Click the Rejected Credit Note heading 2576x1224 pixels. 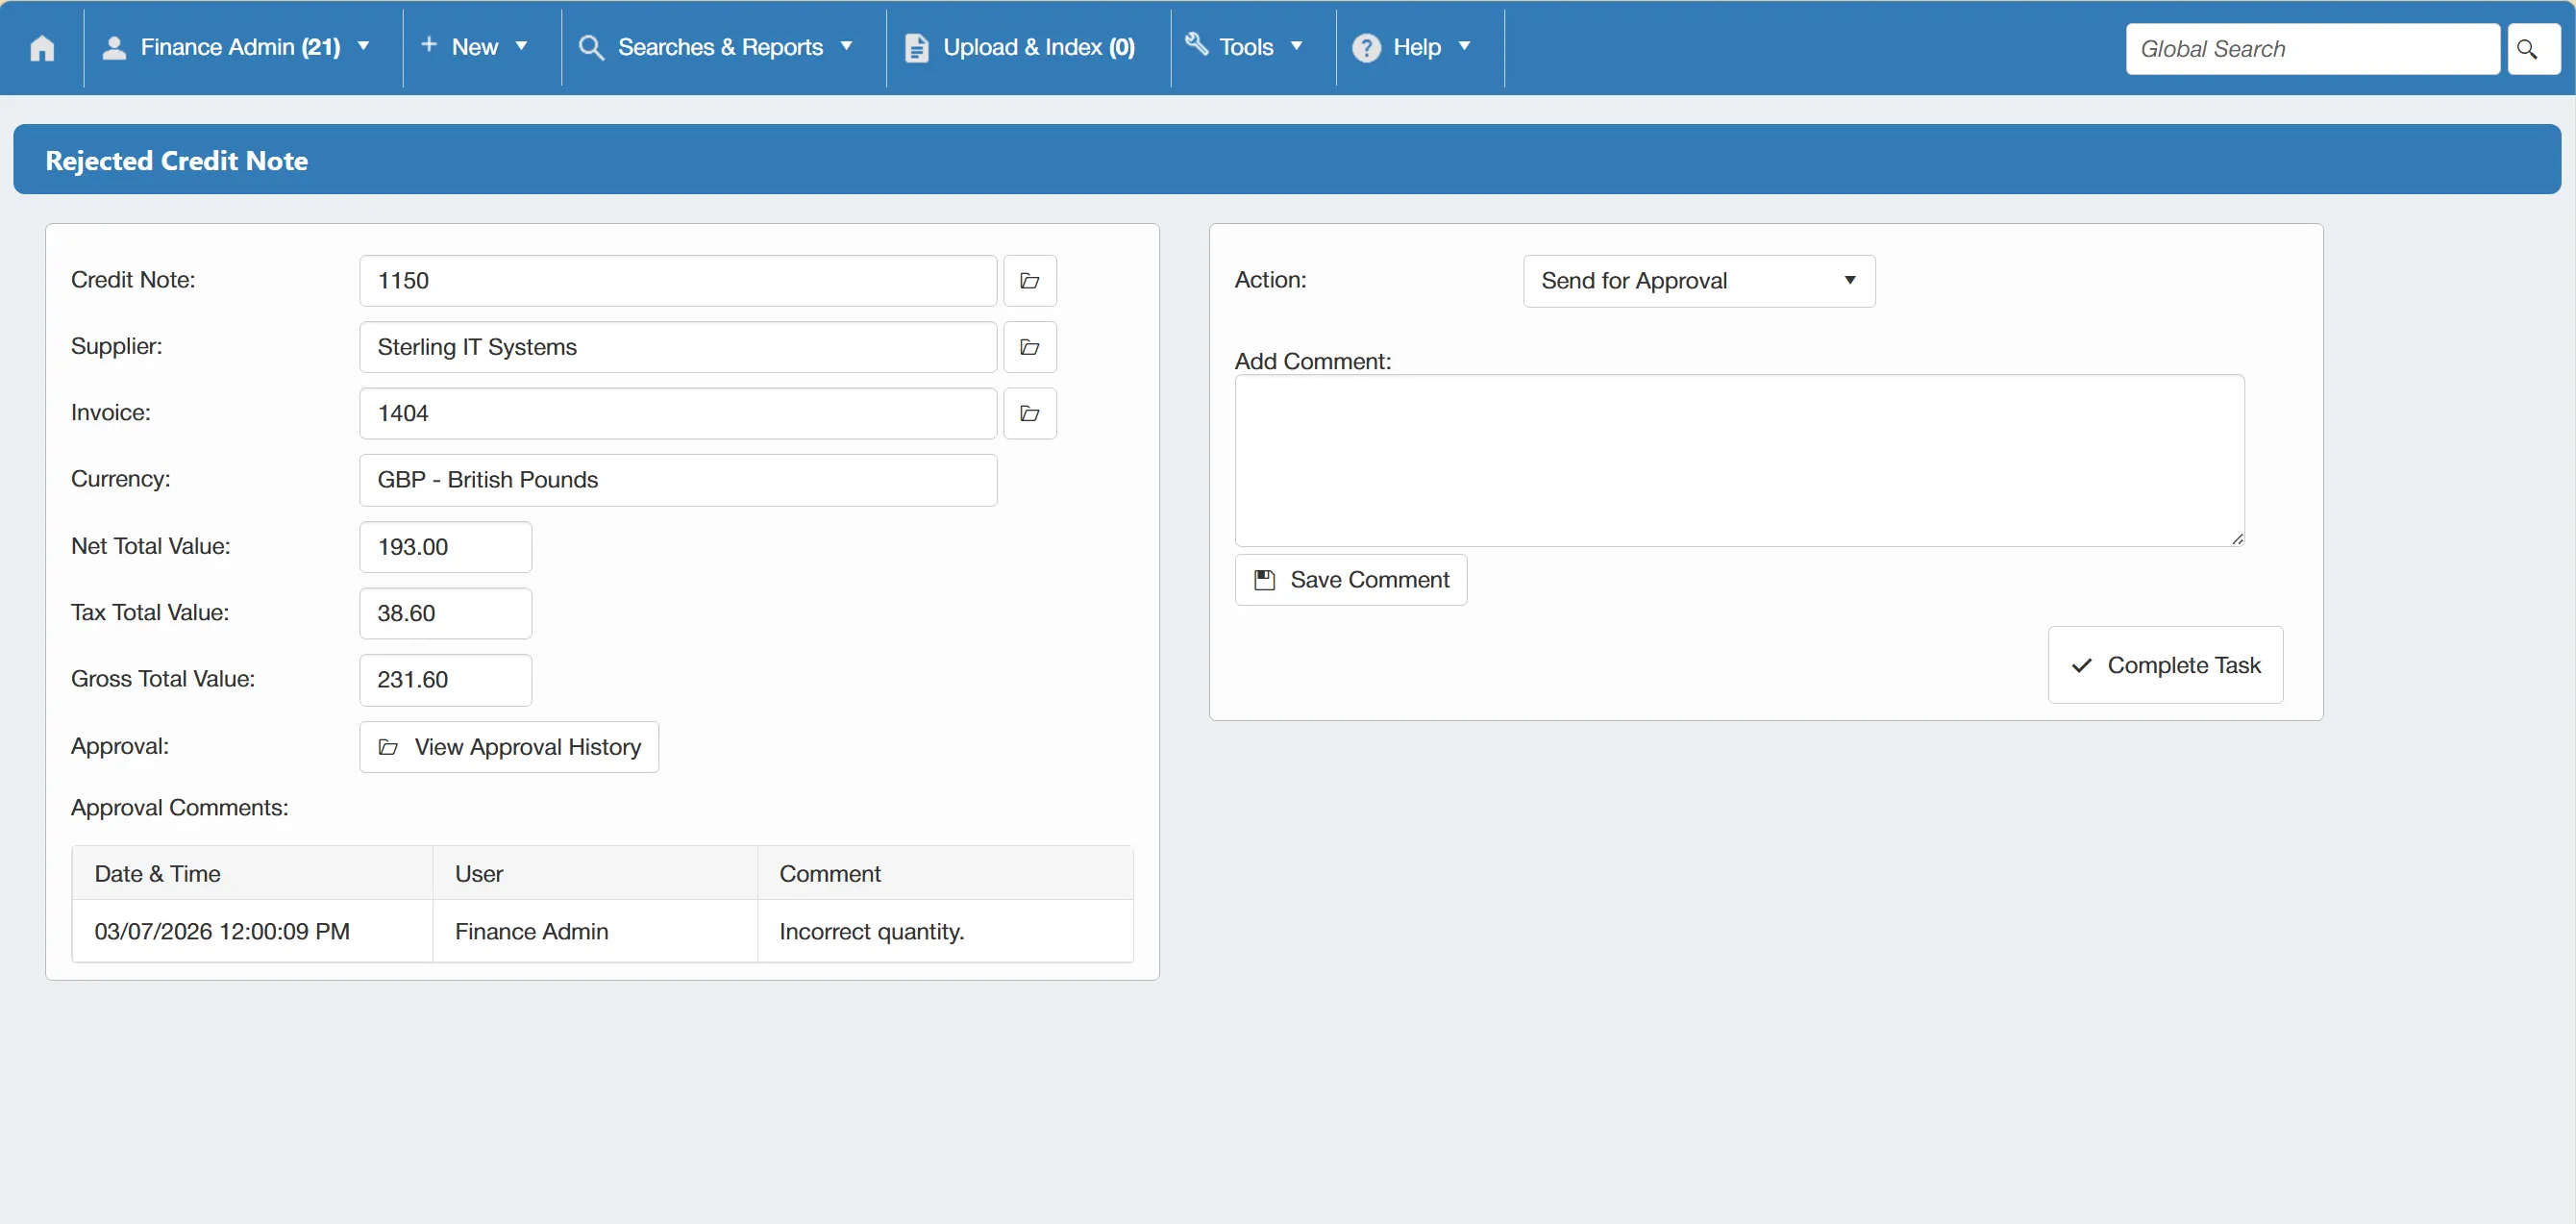177,160
